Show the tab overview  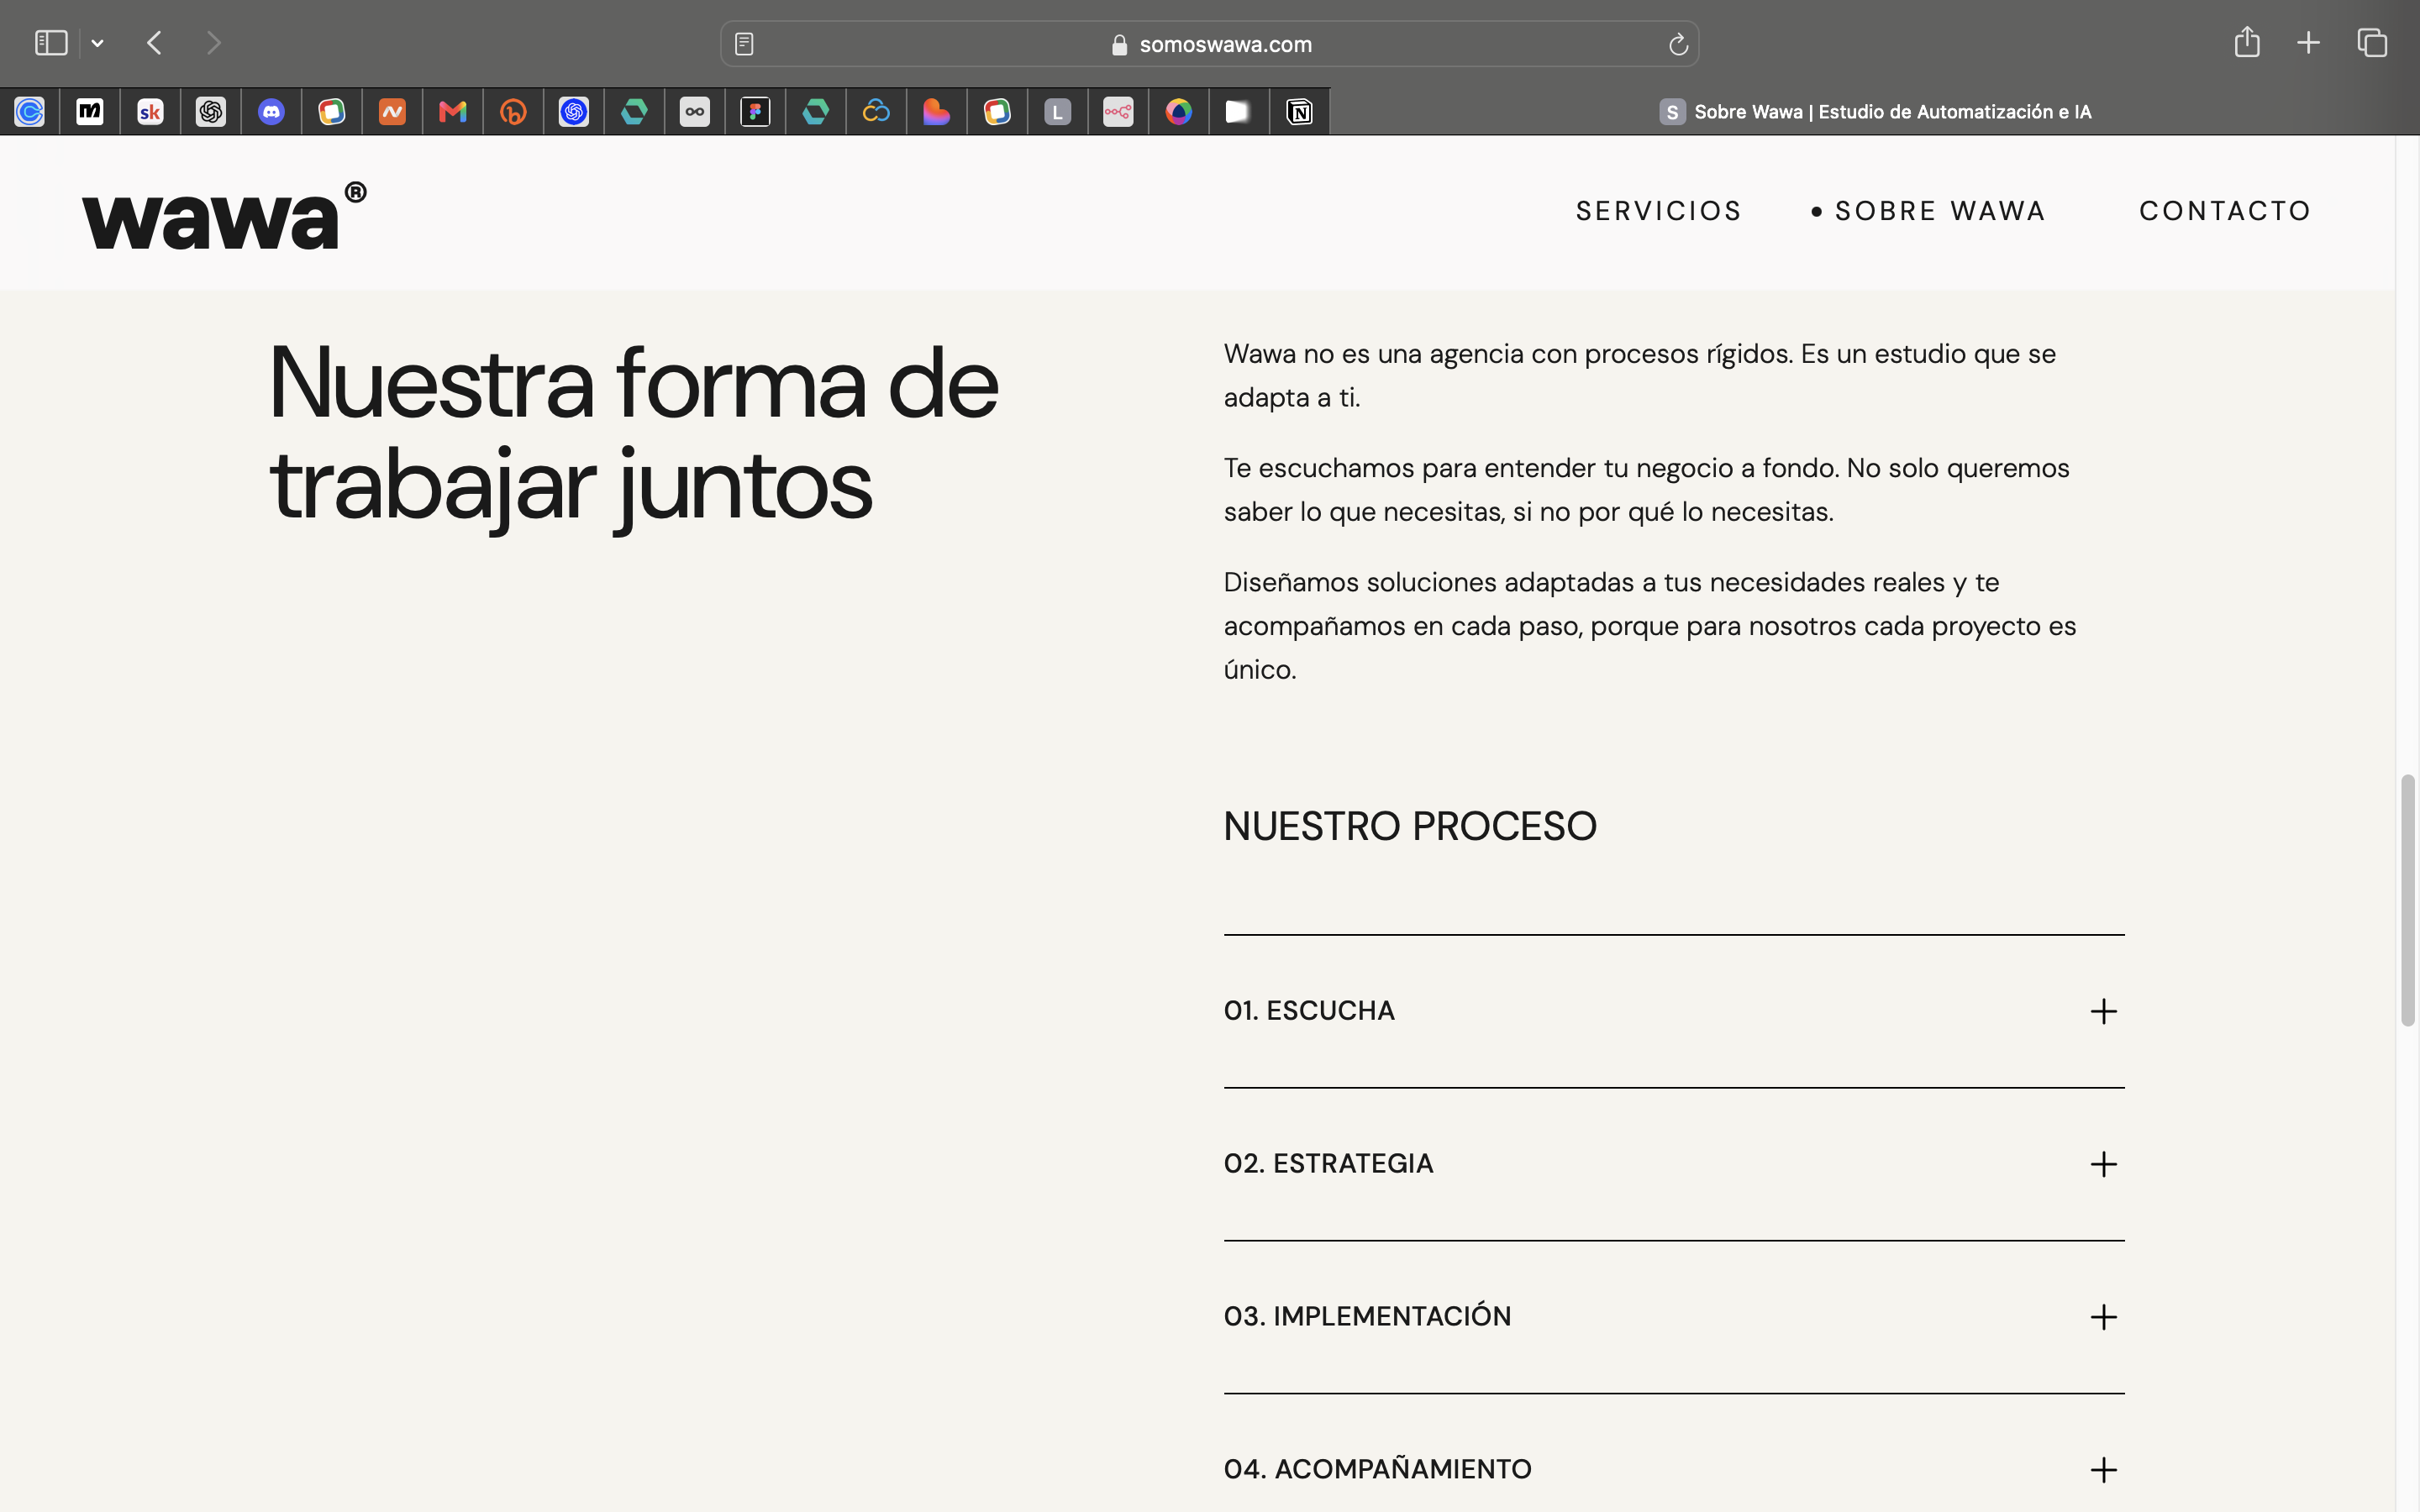(2372, 43)
